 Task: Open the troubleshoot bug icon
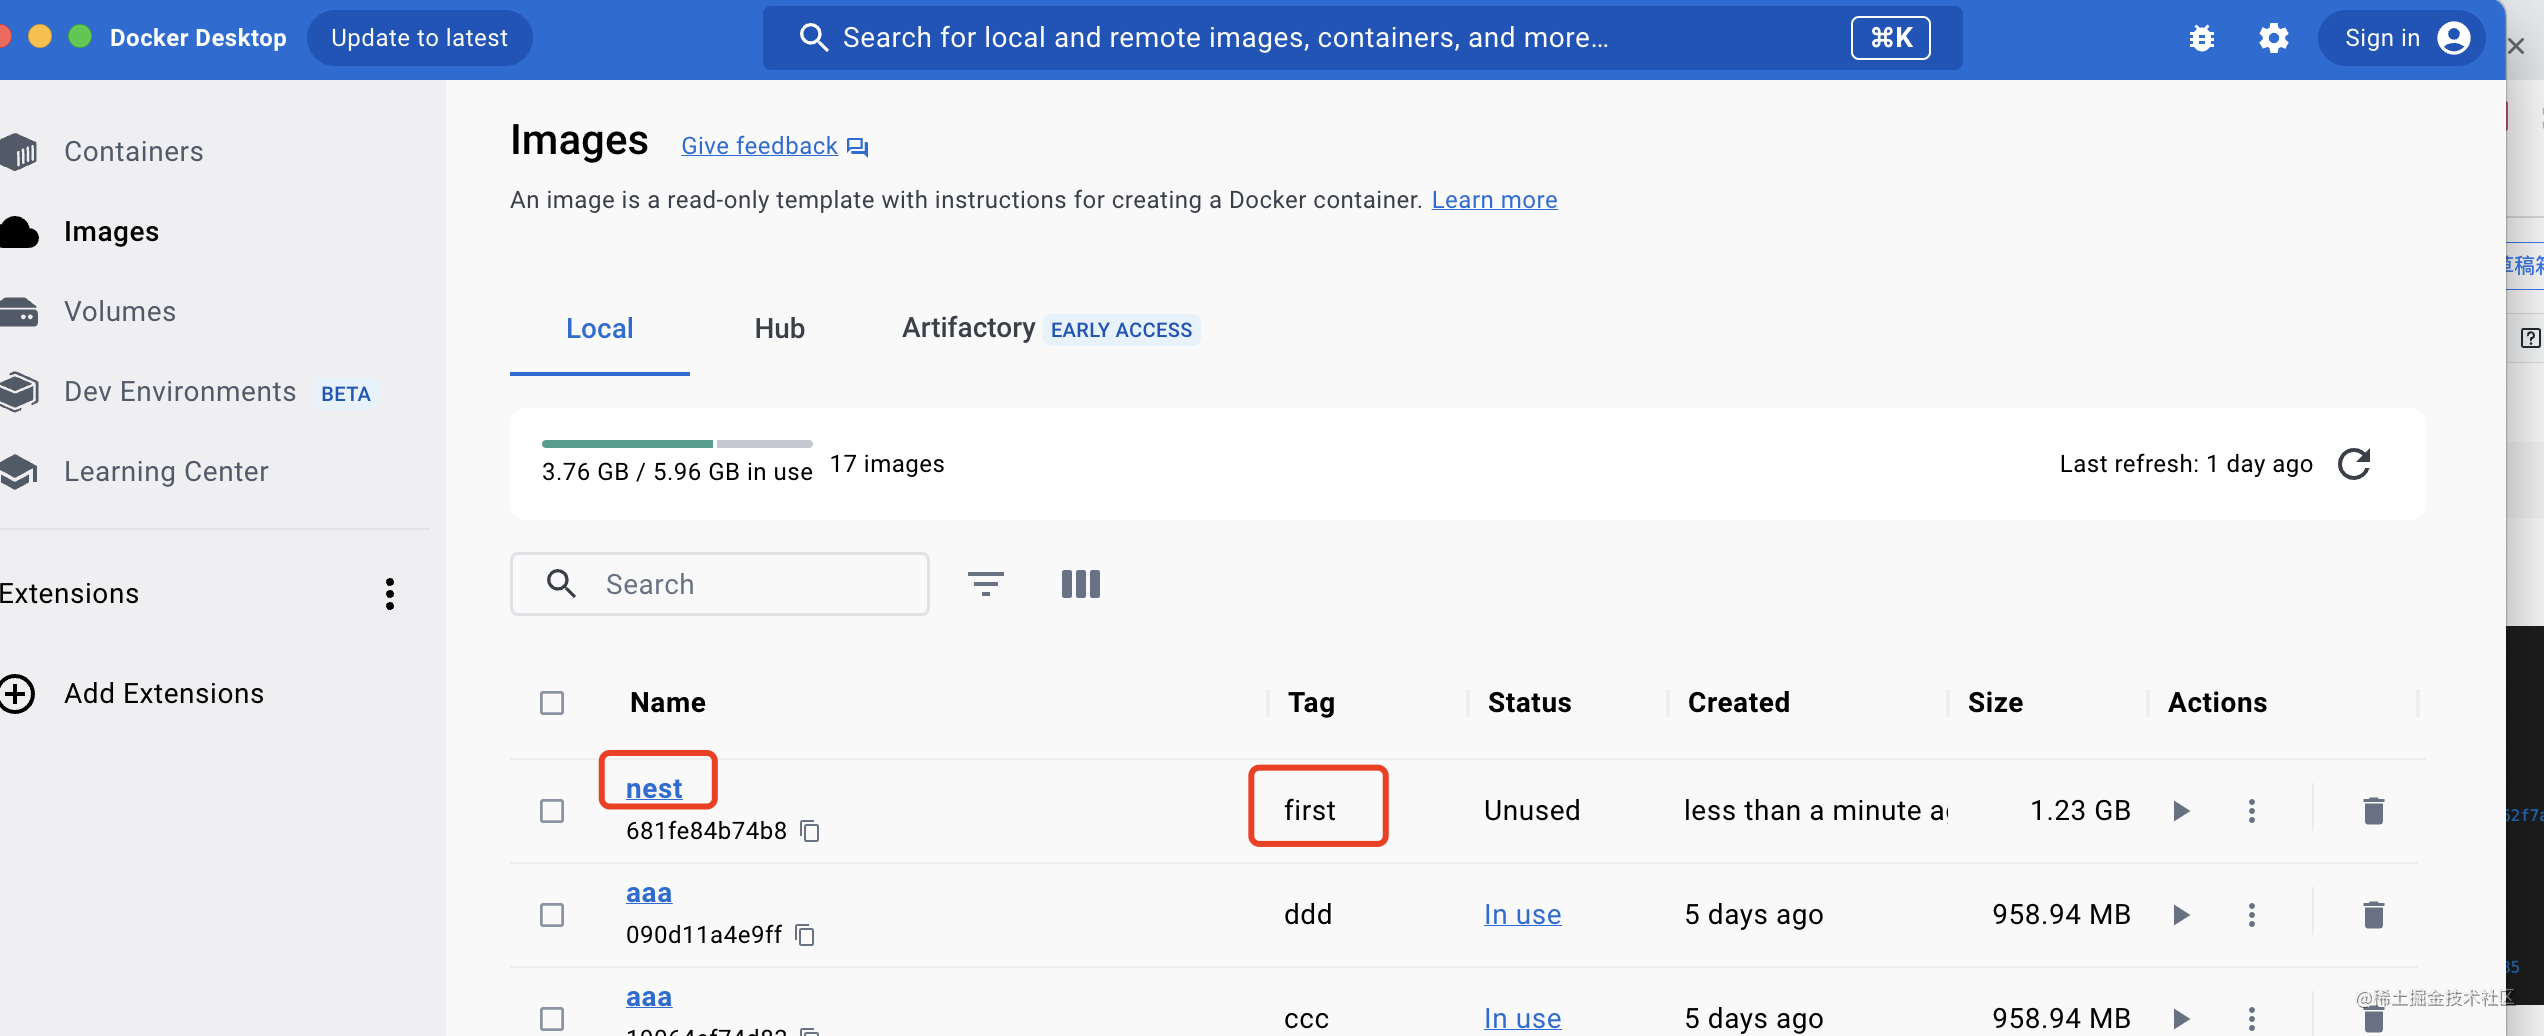pos(2201,38)
